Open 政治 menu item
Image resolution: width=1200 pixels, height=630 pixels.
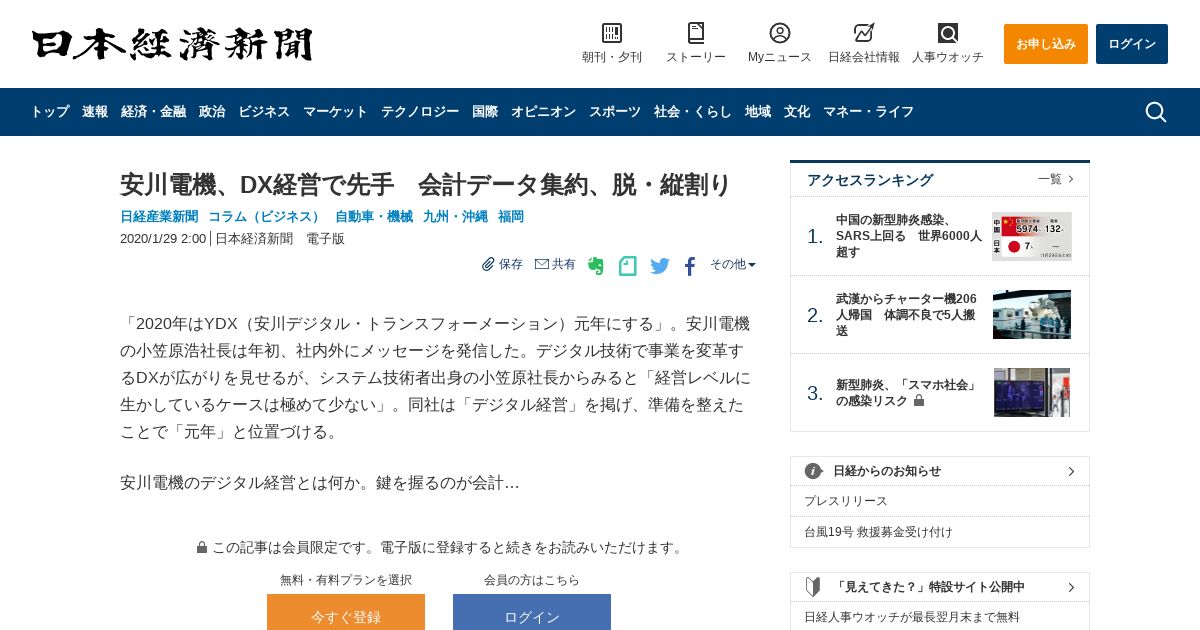click(212, 112)
